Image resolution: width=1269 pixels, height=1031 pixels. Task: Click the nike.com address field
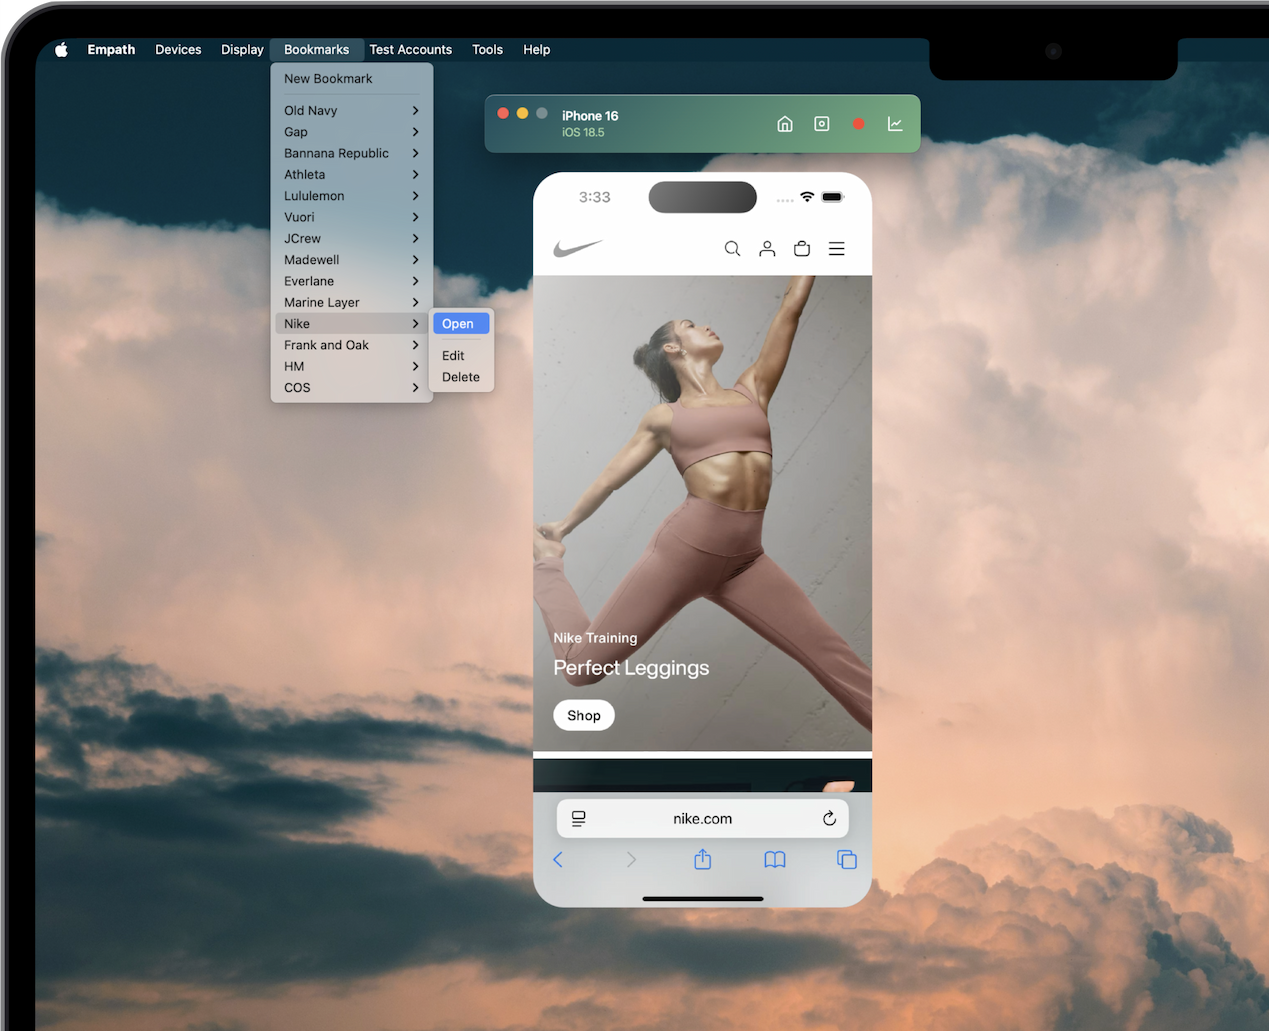pyautogui.click(x=703, y=818)
